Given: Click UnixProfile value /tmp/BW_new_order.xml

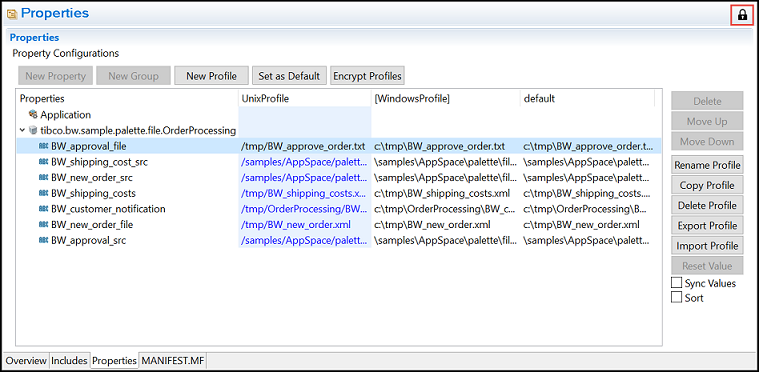Looking at the screenshot, I should (296, 224).
